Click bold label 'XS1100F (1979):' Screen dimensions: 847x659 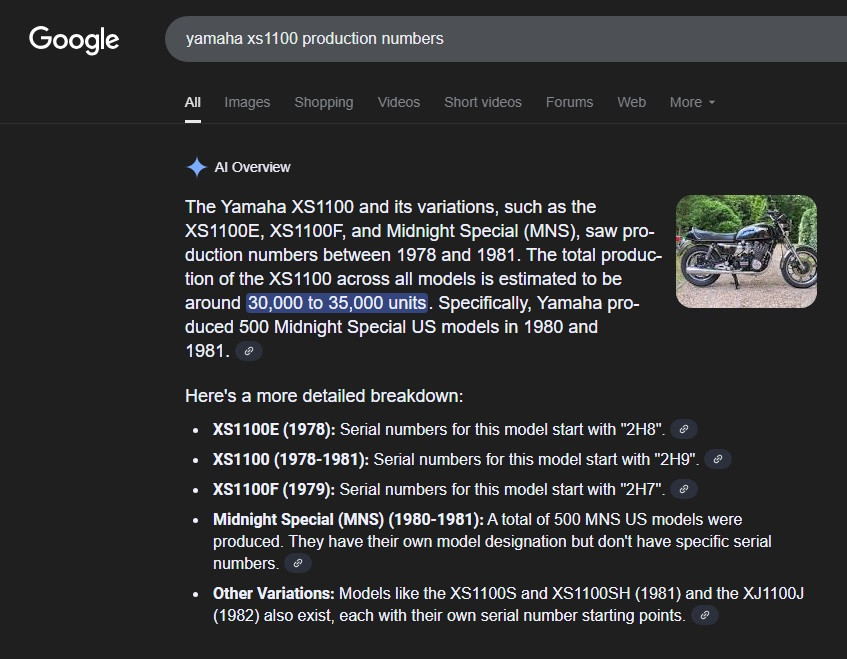(274, 489)
